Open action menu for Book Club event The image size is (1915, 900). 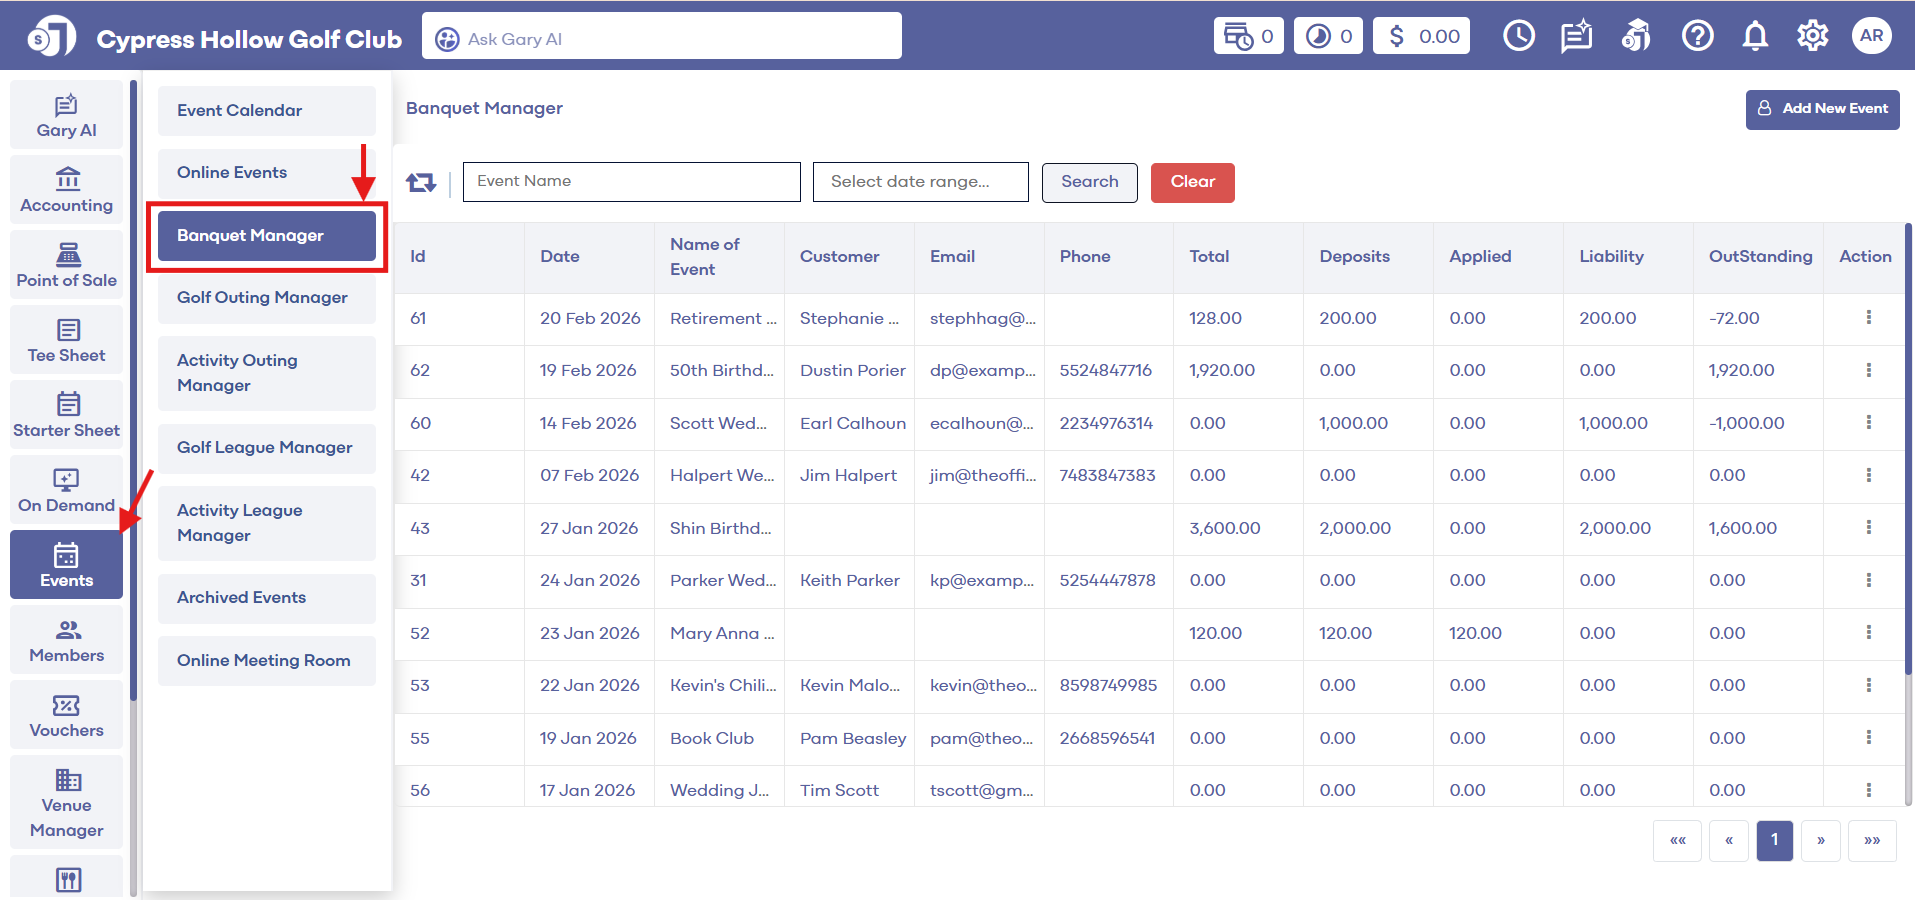[x=1868, y=738]
